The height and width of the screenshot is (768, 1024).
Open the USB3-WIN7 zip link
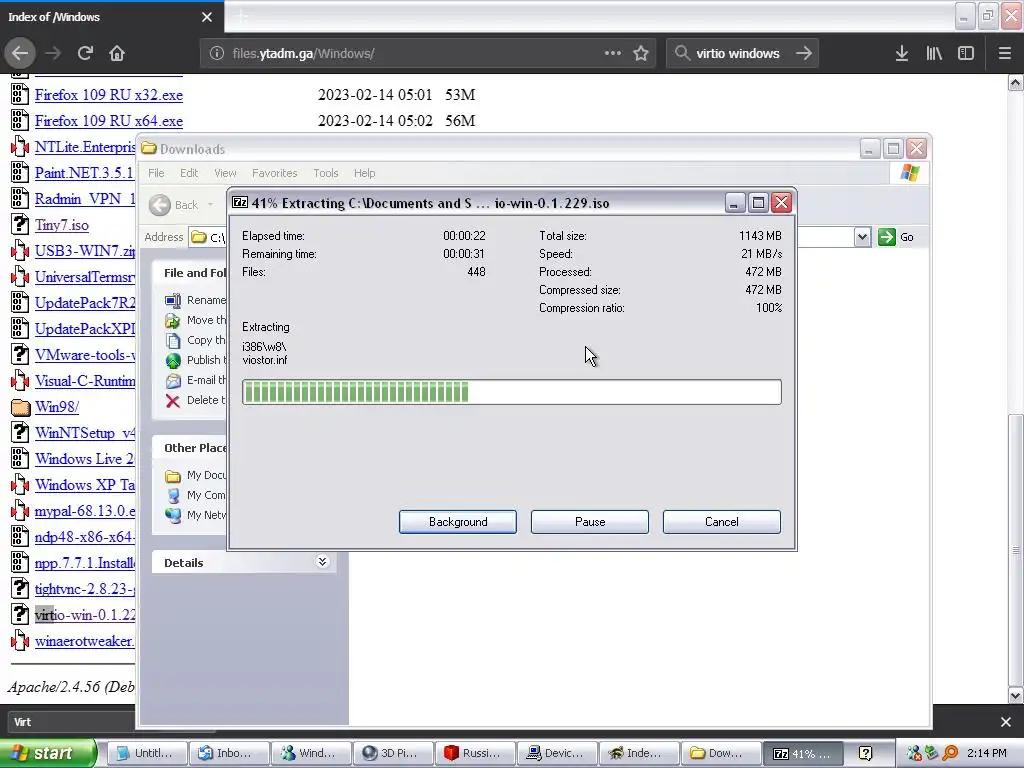click(x=85, y=251)
